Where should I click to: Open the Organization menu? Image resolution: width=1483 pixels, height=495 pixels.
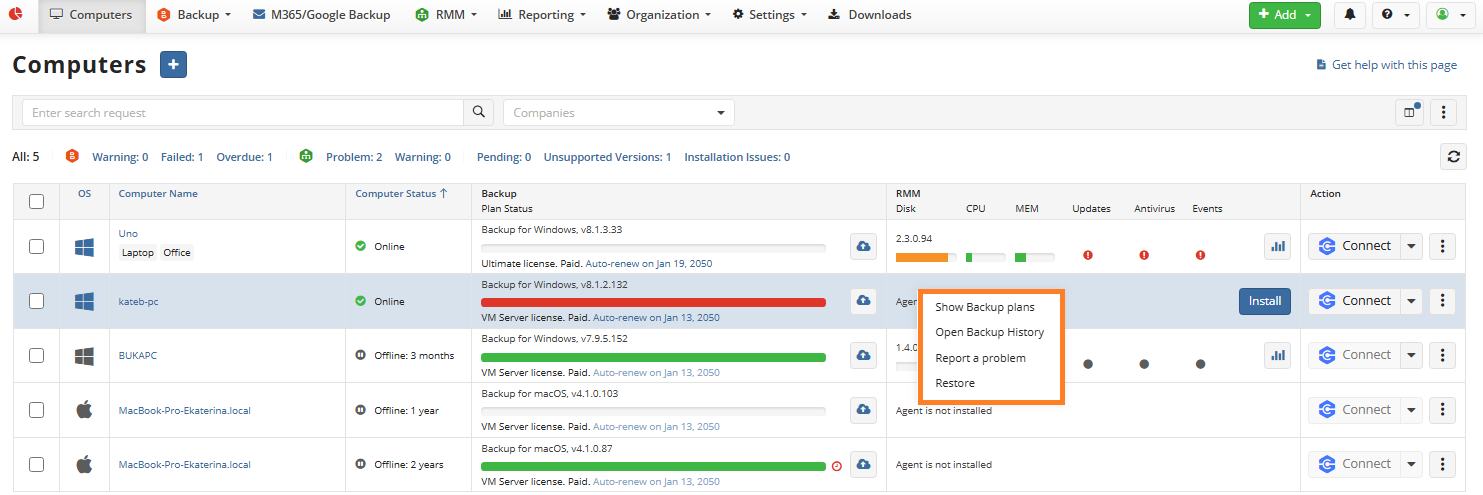[x=659, y=15]
